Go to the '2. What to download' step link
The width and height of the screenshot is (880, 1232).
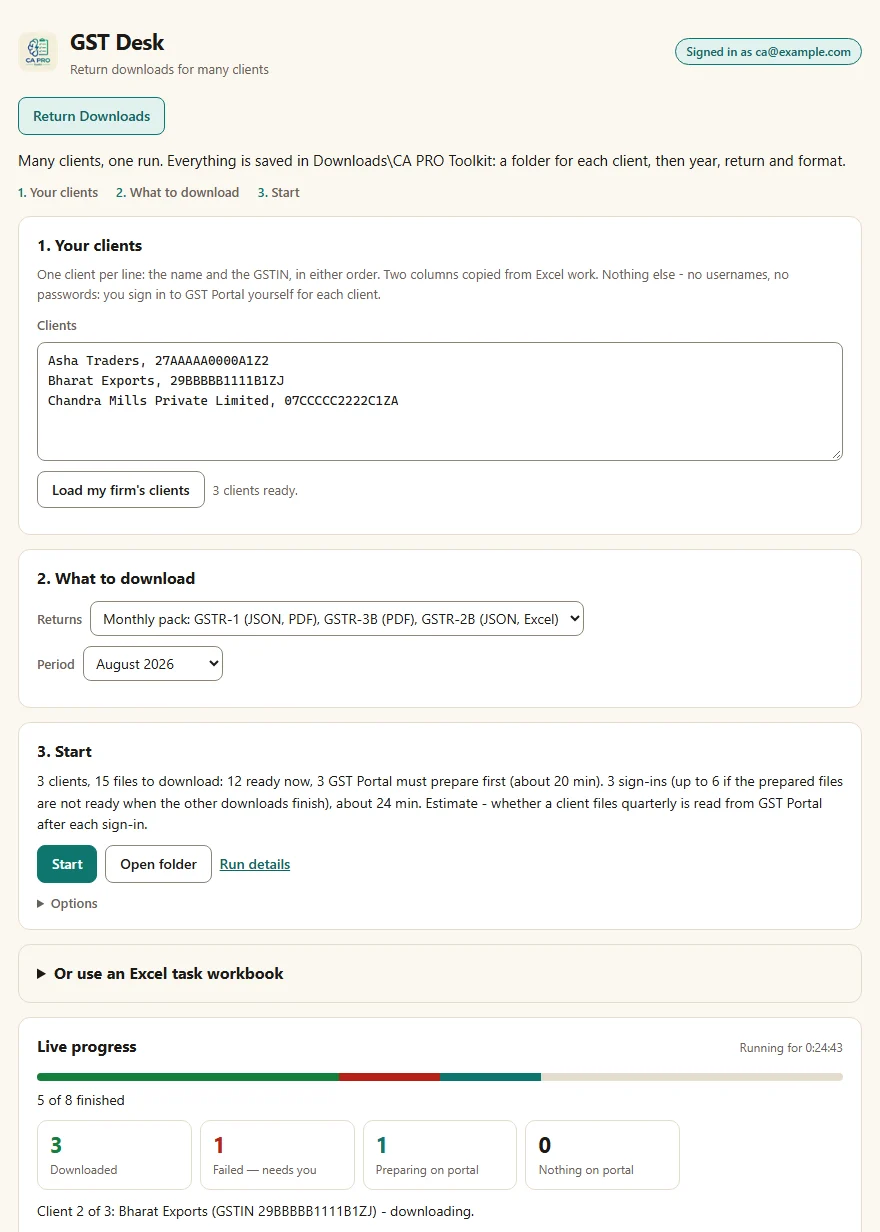tap(177, 192)
